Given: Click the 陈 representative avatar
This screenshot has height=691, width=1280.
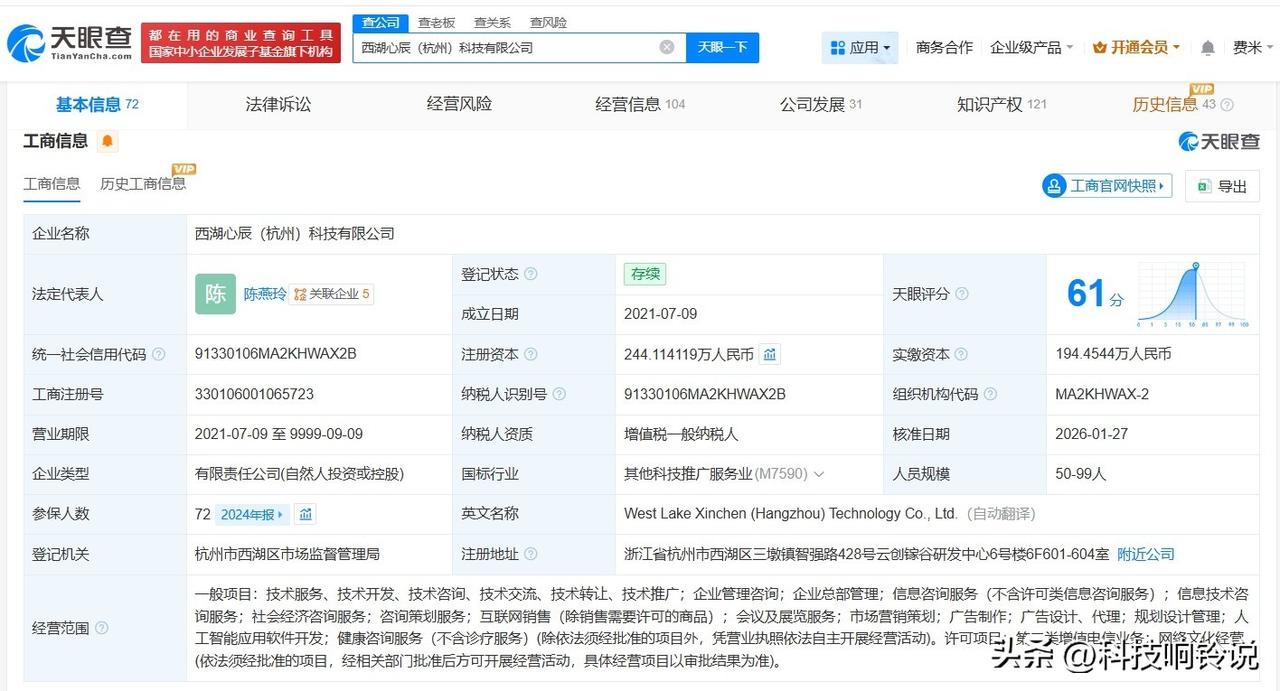Looking at the screenshot, I should [x=215, y=294].
